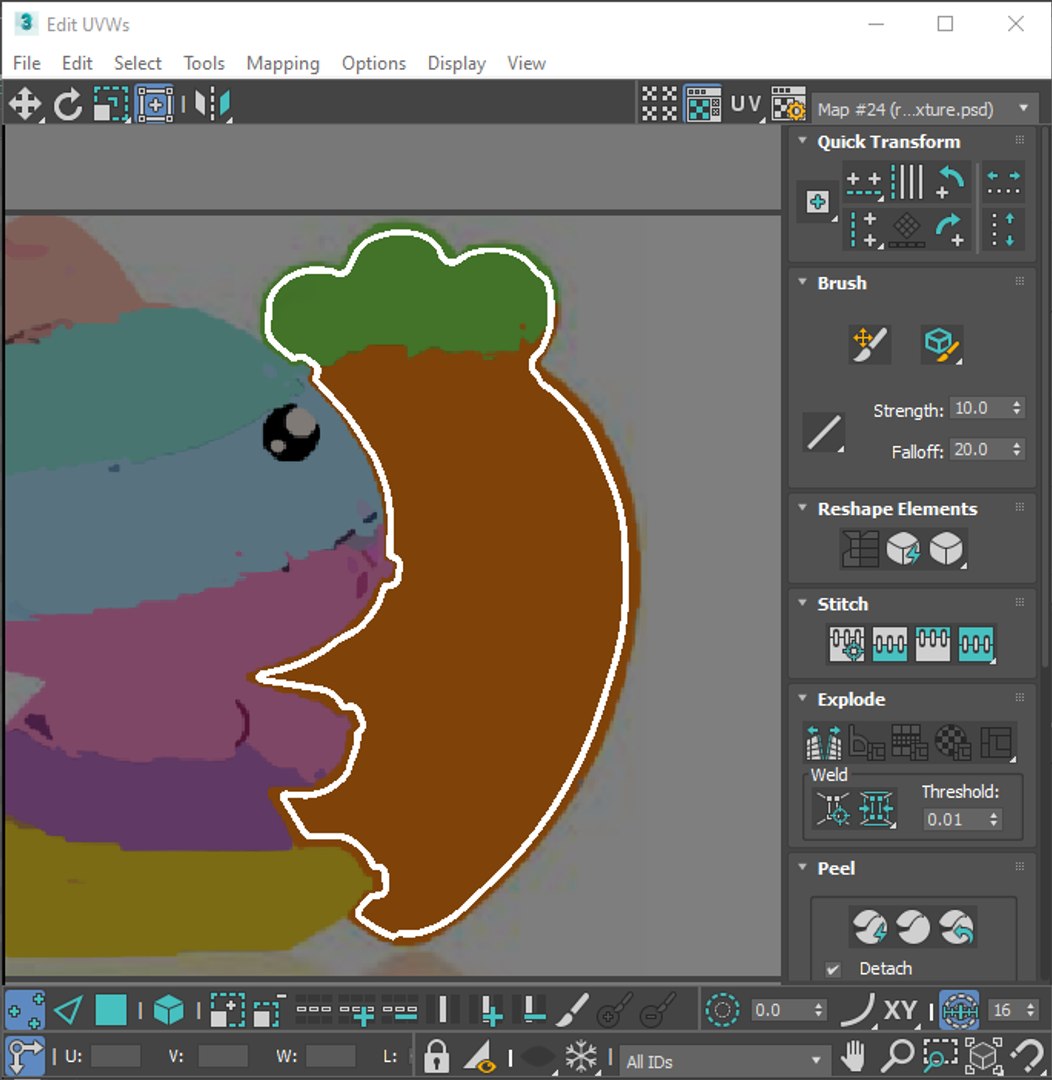Rotate selection counterclockwise 90 degrees

(951, 183)
